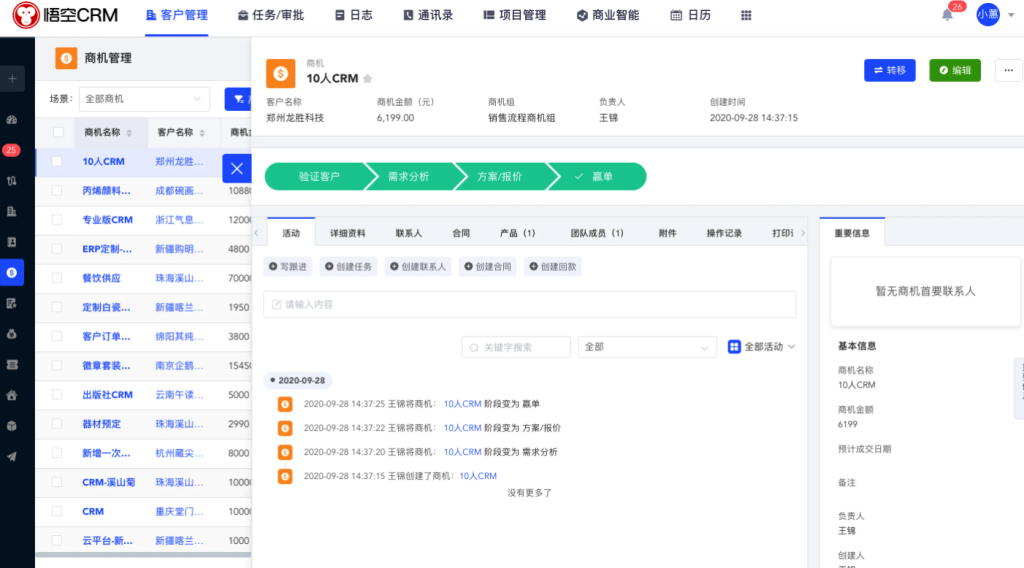1024x568 pixels.
Task: Click the plus quick-add sidebar icon
Action: click(x=12, y=79)
